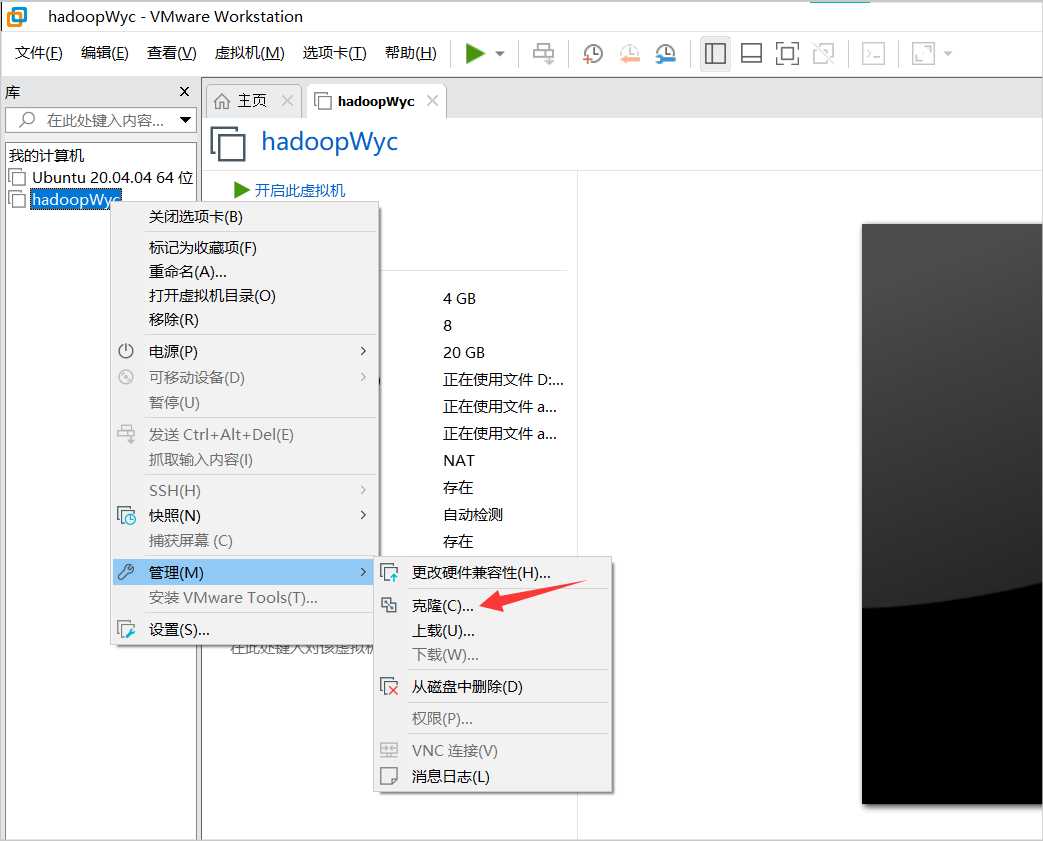This screenshot has height=841, width=1043.
Task: Click the clone icon beside 克隆(C)...
Action: (389, 605)
